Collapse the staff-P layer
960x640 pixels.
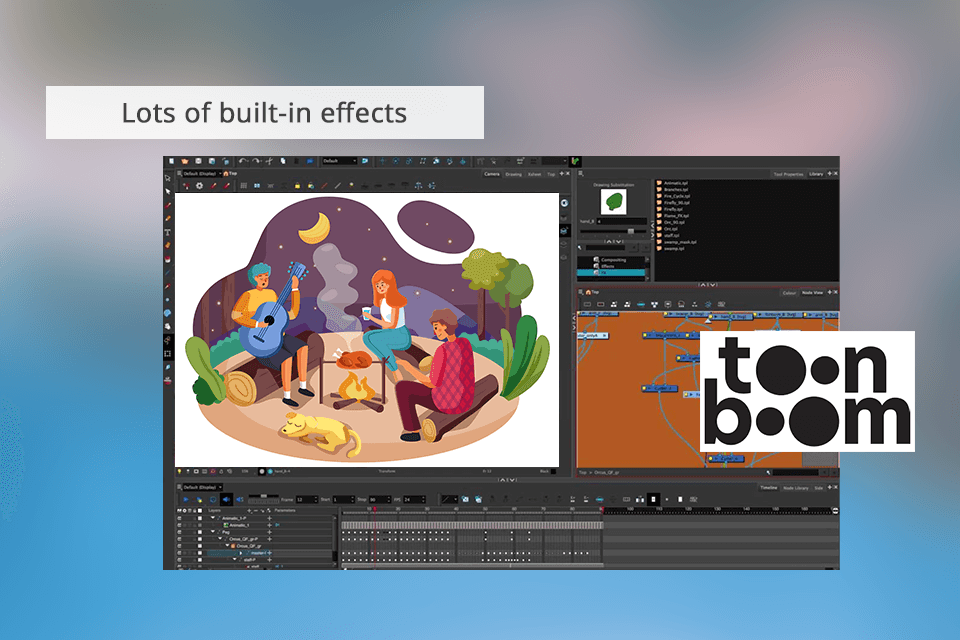point(234,560)
